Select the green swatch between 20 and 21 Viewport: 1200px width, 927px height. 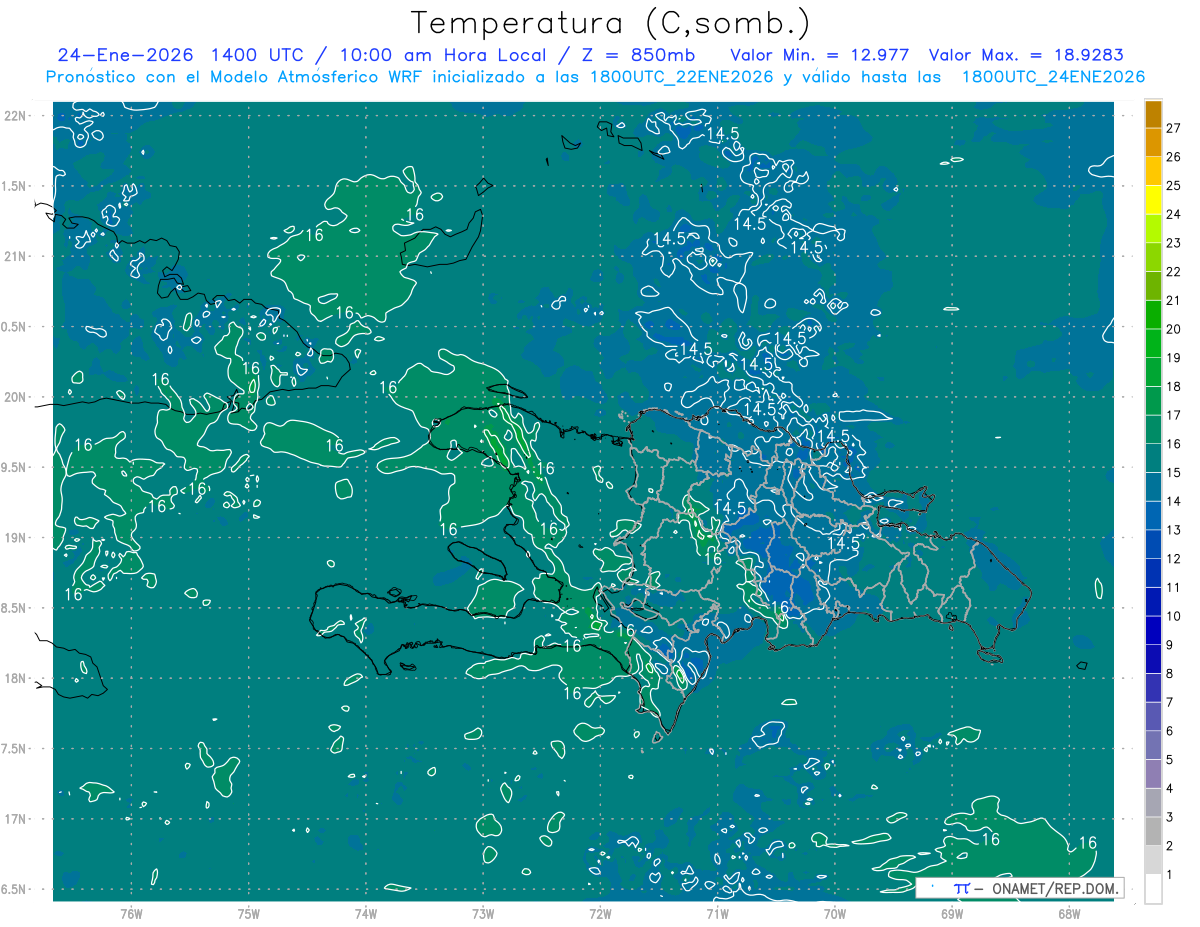click(x=1153, y=315)
